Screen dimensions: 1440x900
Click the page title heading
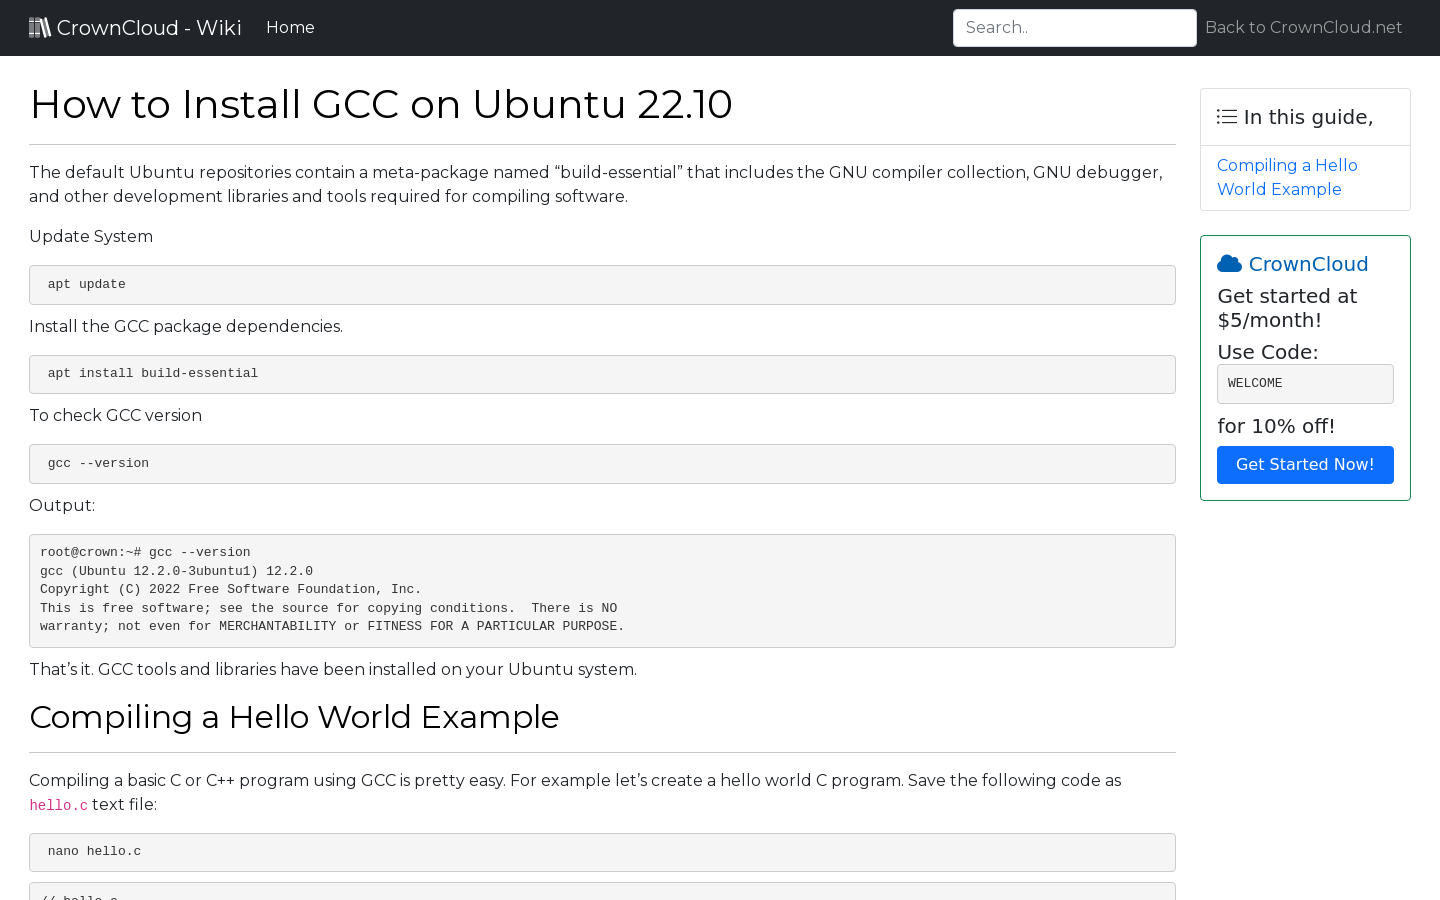(x=381, y=104)
